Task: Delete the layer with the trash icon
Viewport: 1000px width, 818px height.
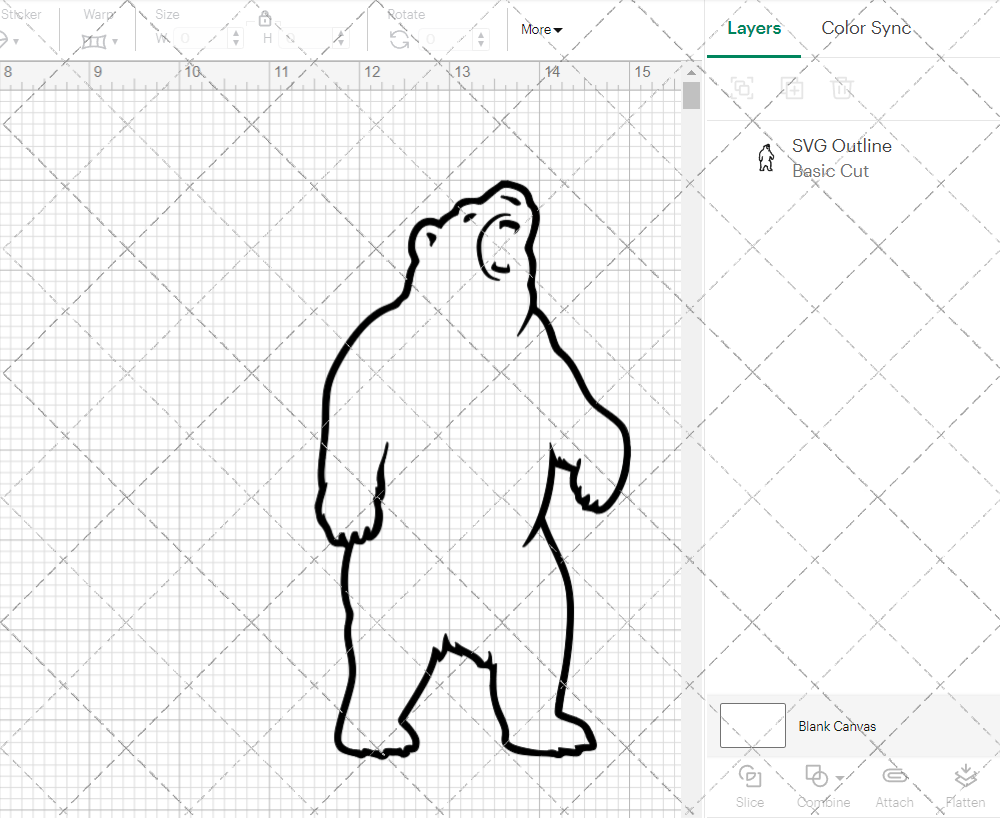Action: pos(842,88)
